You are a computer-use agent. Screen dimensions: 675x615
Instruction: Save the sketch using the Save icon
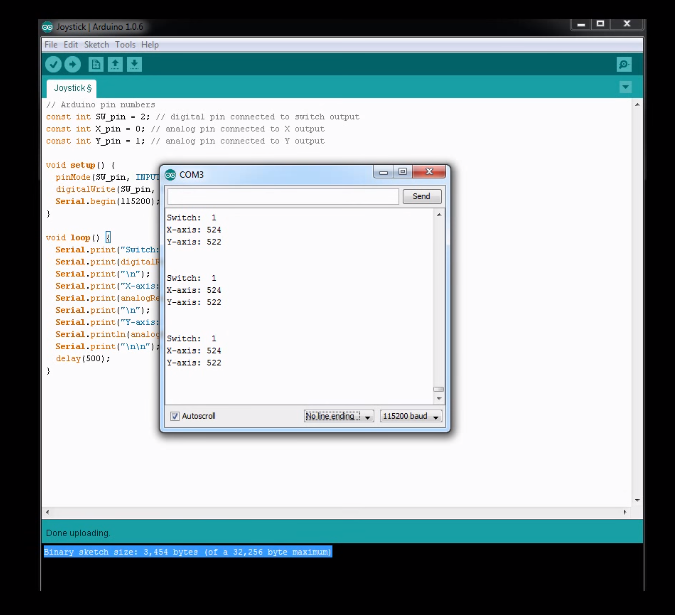[x=134, y=64]
